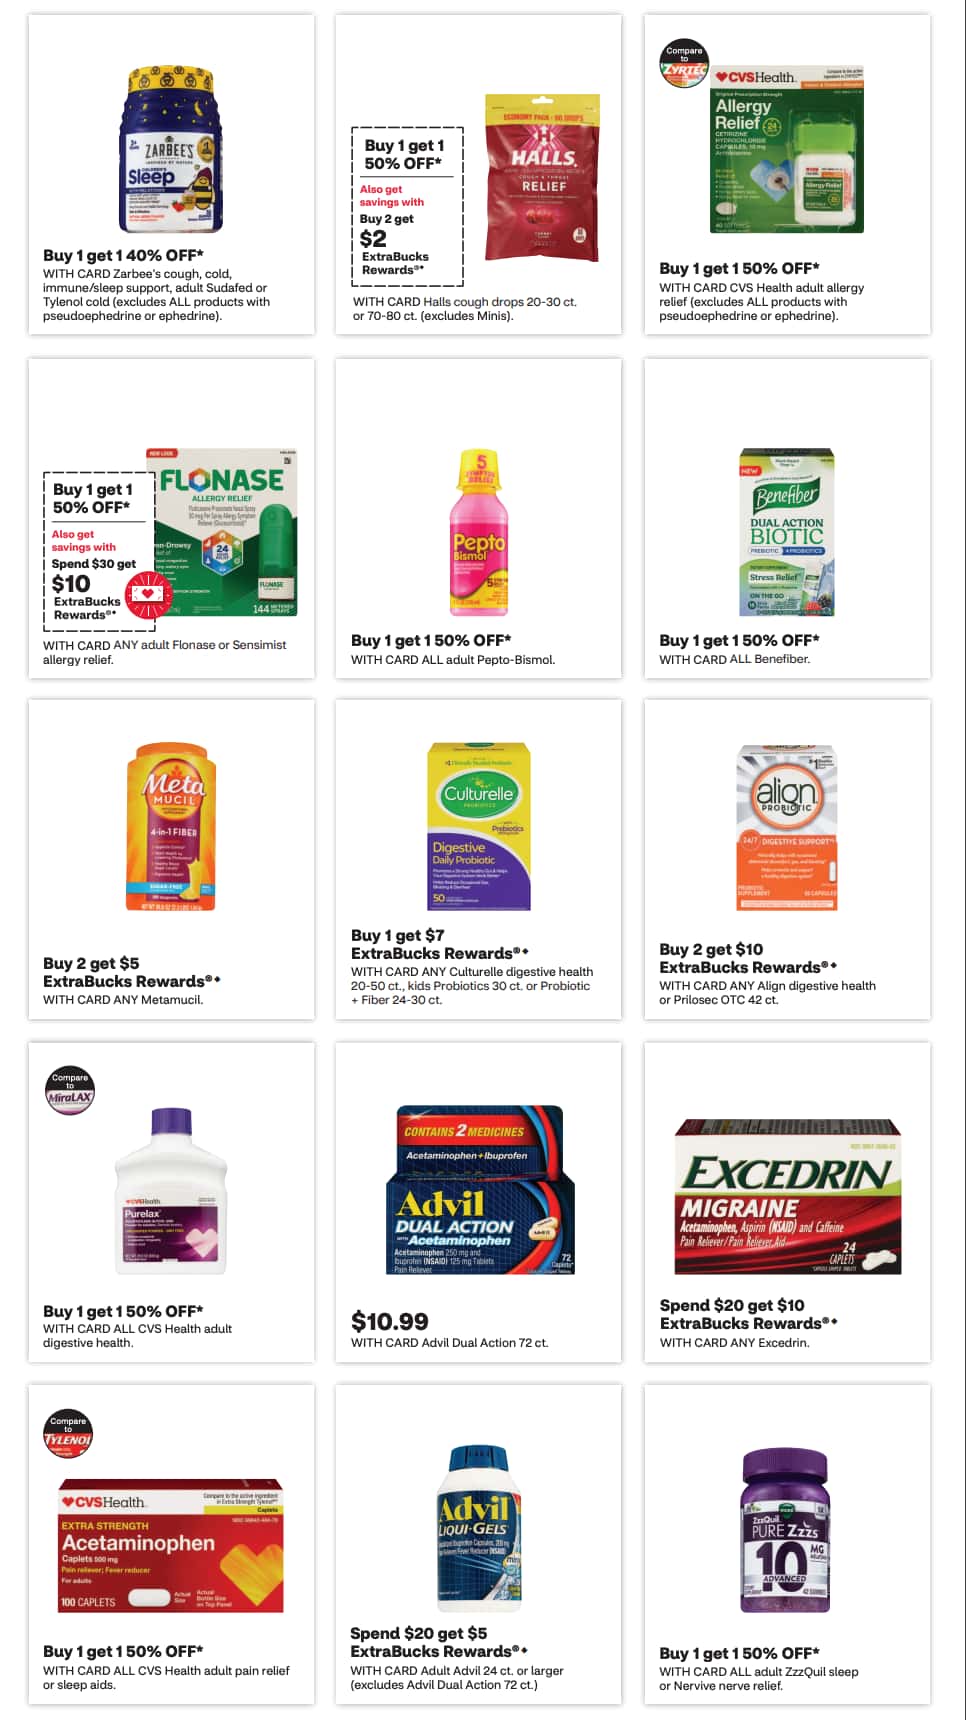This screenshot has height=1720, width=966.
Task: Open the Advil Liqui-Gels bottle image
Action: [x=479, y=1528]
